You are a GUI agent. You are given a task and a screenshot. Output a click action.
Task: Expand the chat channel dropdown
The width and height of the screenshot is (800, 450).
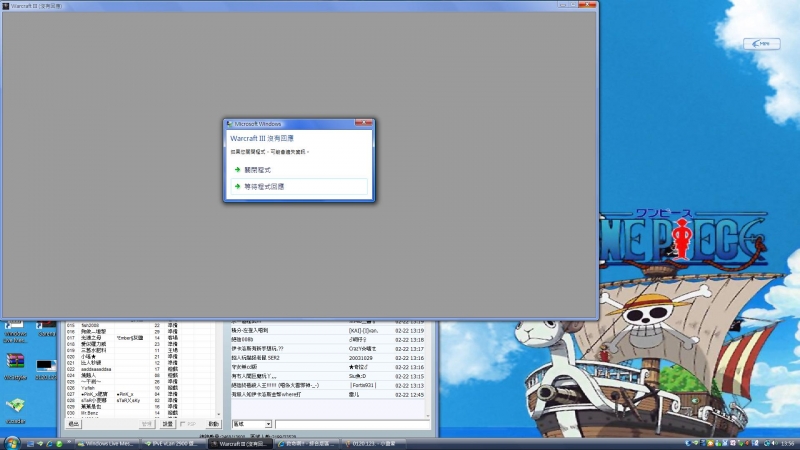pyautogui.click(x=268, y=424)
